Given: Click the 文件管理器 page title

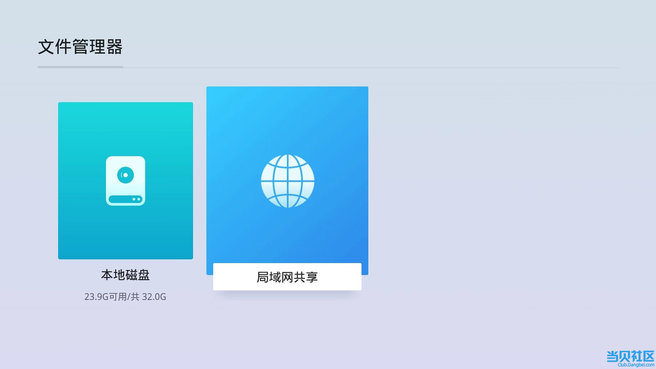Looking at the screenshot, I should coord(80,47).
